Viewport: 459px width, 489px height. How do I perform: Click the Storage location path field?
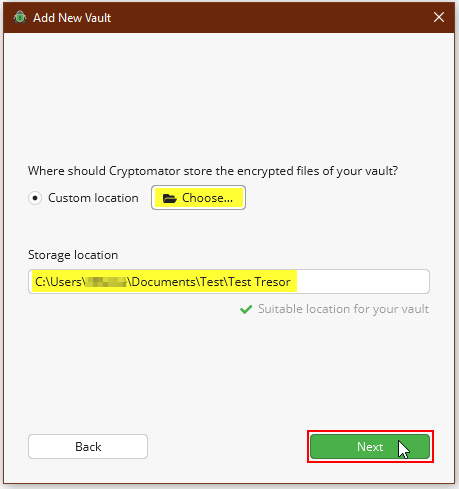click(x=229, y=282)
